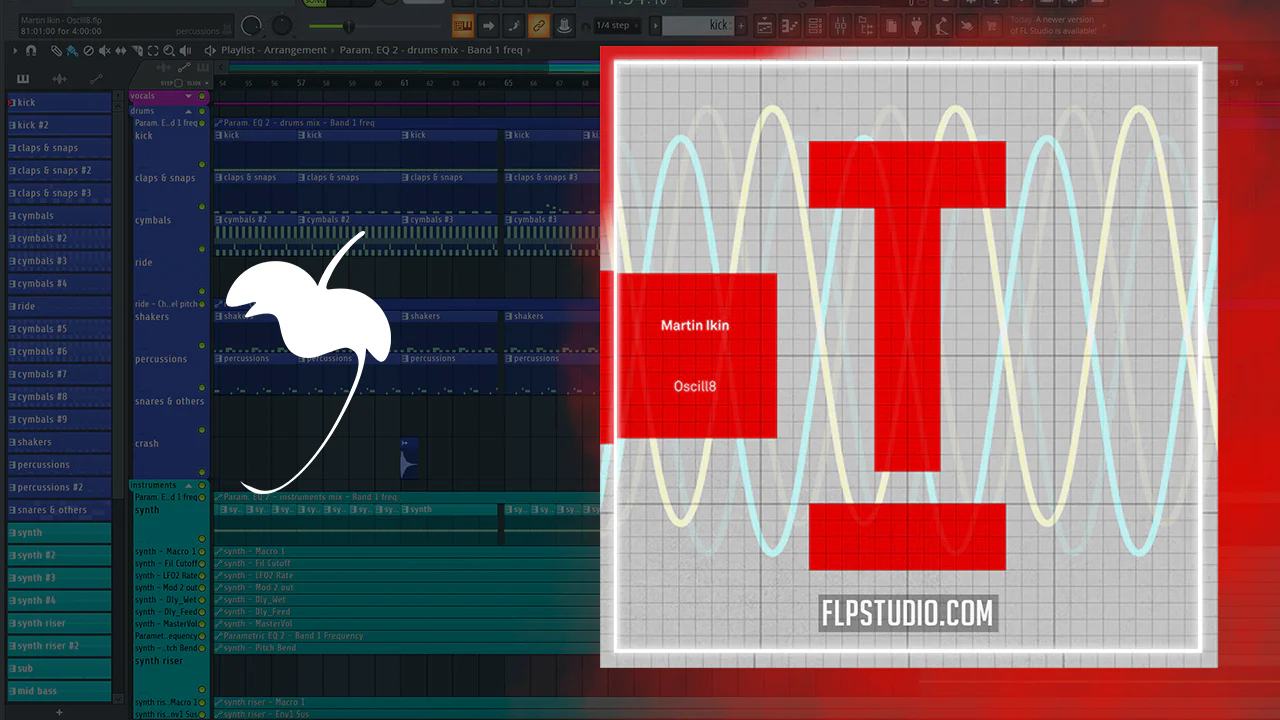Toggle the playlist magnet snap icon
Viewport: 1280px width, 720px height.
tap(32, 50)
